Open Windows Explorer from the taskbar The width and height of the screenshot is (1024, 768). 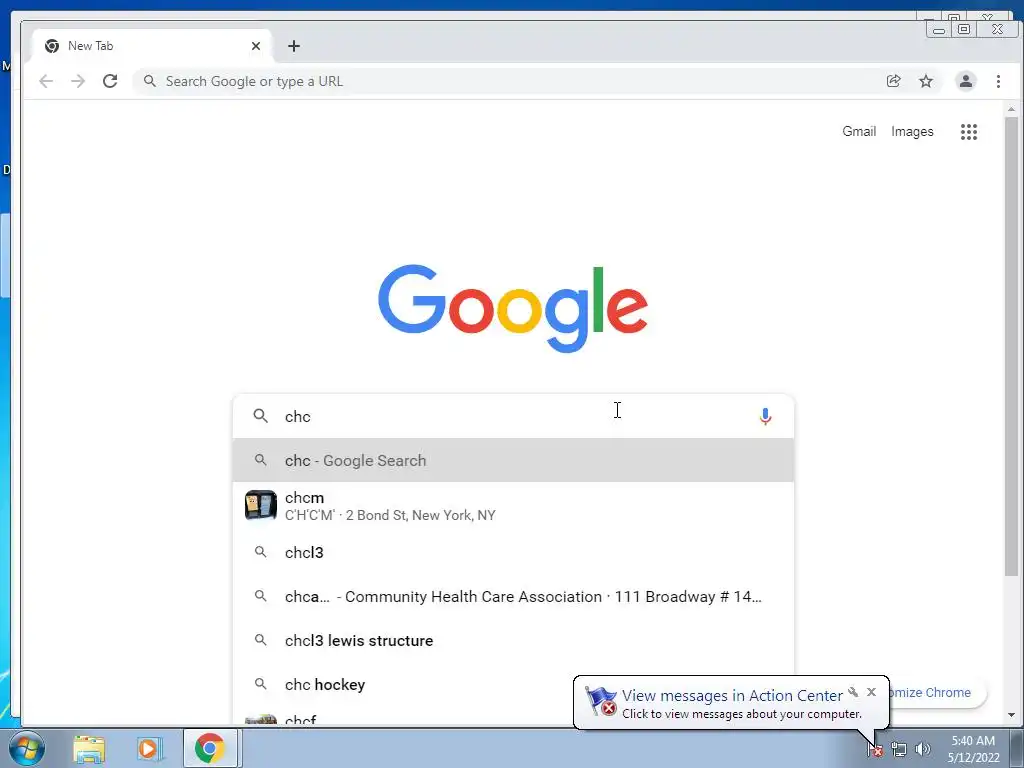point(89,748)
